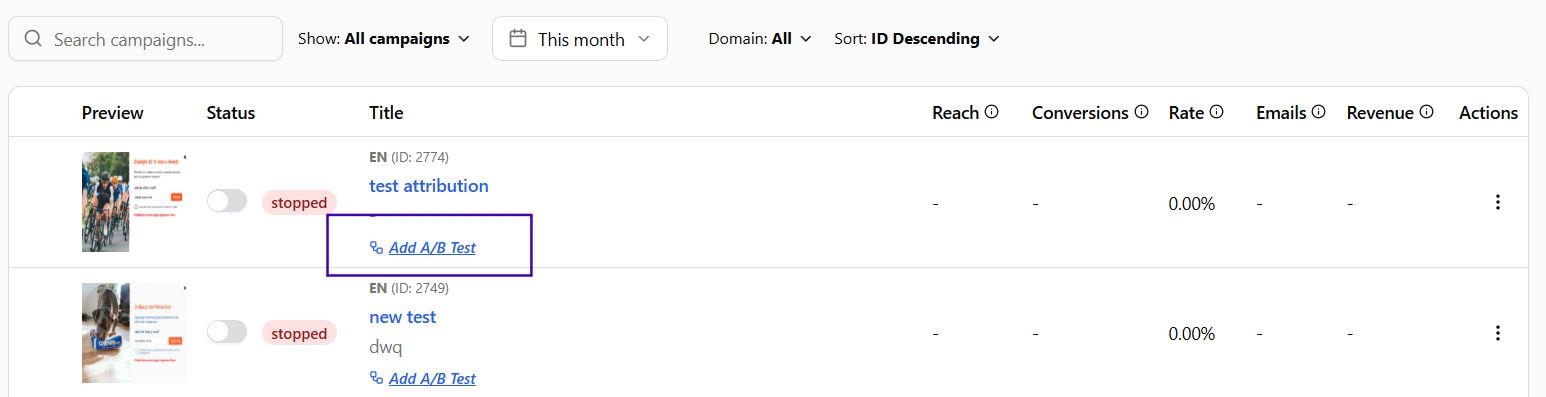
Task: Click the info icon beside Emails
Action: click(x=1318, y=112)
